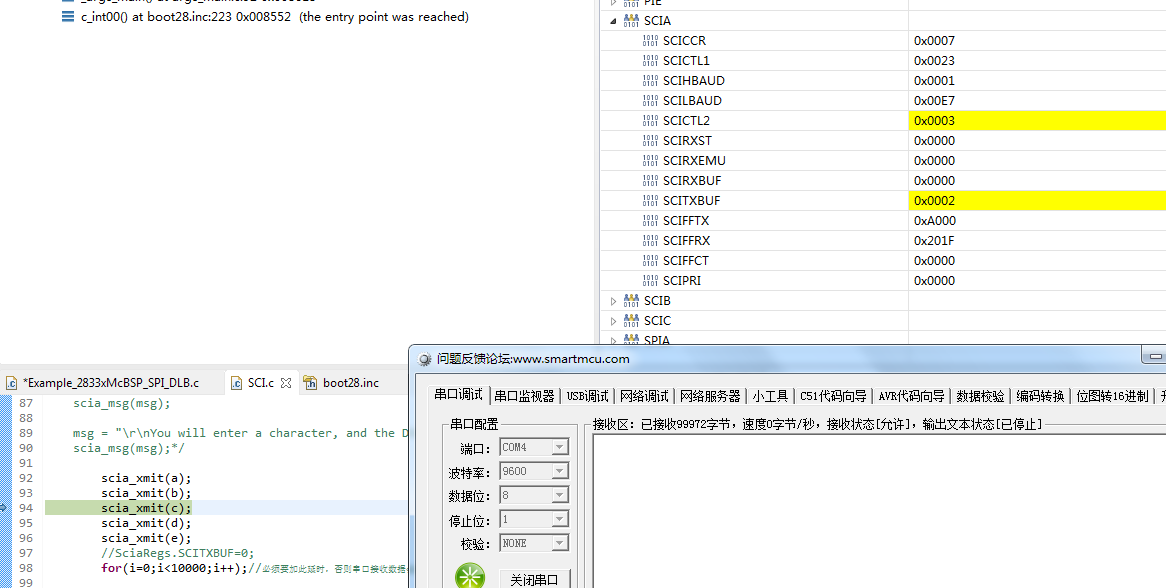Click the serial tool window gear icon
This screenshot has height=588, width=1166.
coord(425,359)
